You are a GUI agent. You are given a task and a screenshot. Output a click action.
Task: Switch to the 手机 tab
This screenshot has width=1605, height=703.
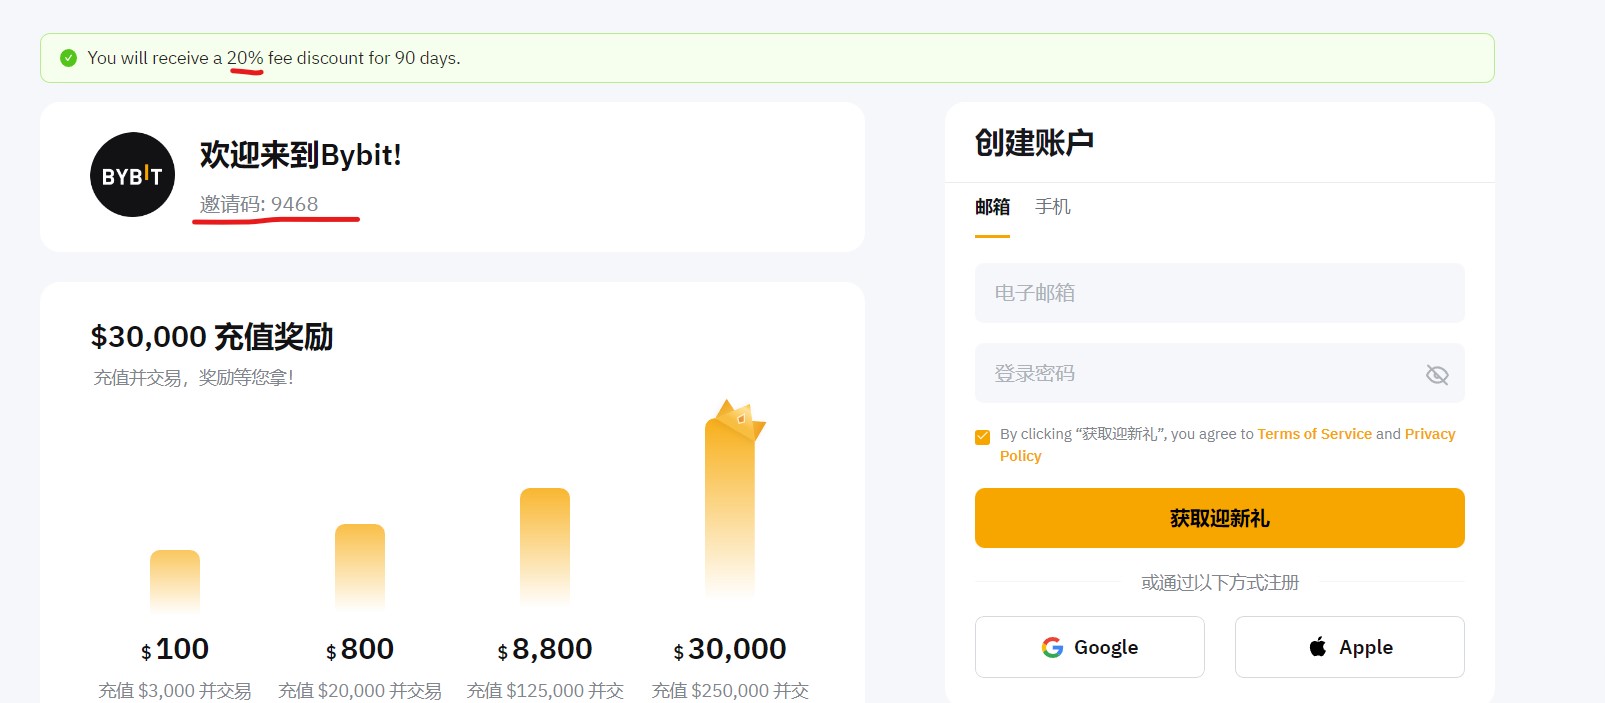pos(1052,207)
